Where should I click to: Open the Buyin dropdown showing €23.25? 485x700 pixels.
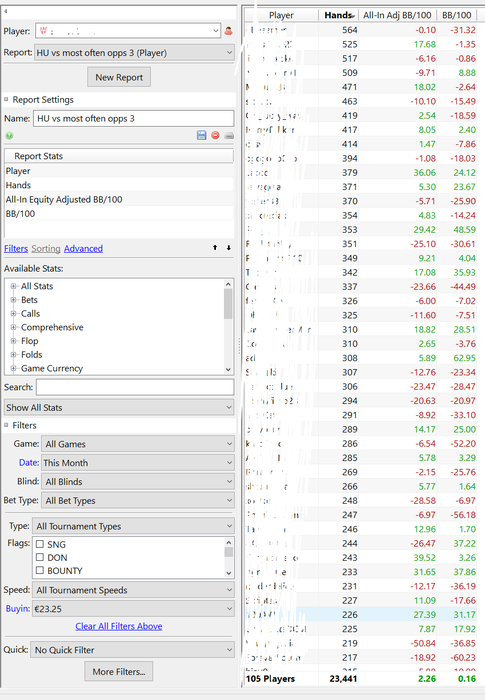pos(133,609)
